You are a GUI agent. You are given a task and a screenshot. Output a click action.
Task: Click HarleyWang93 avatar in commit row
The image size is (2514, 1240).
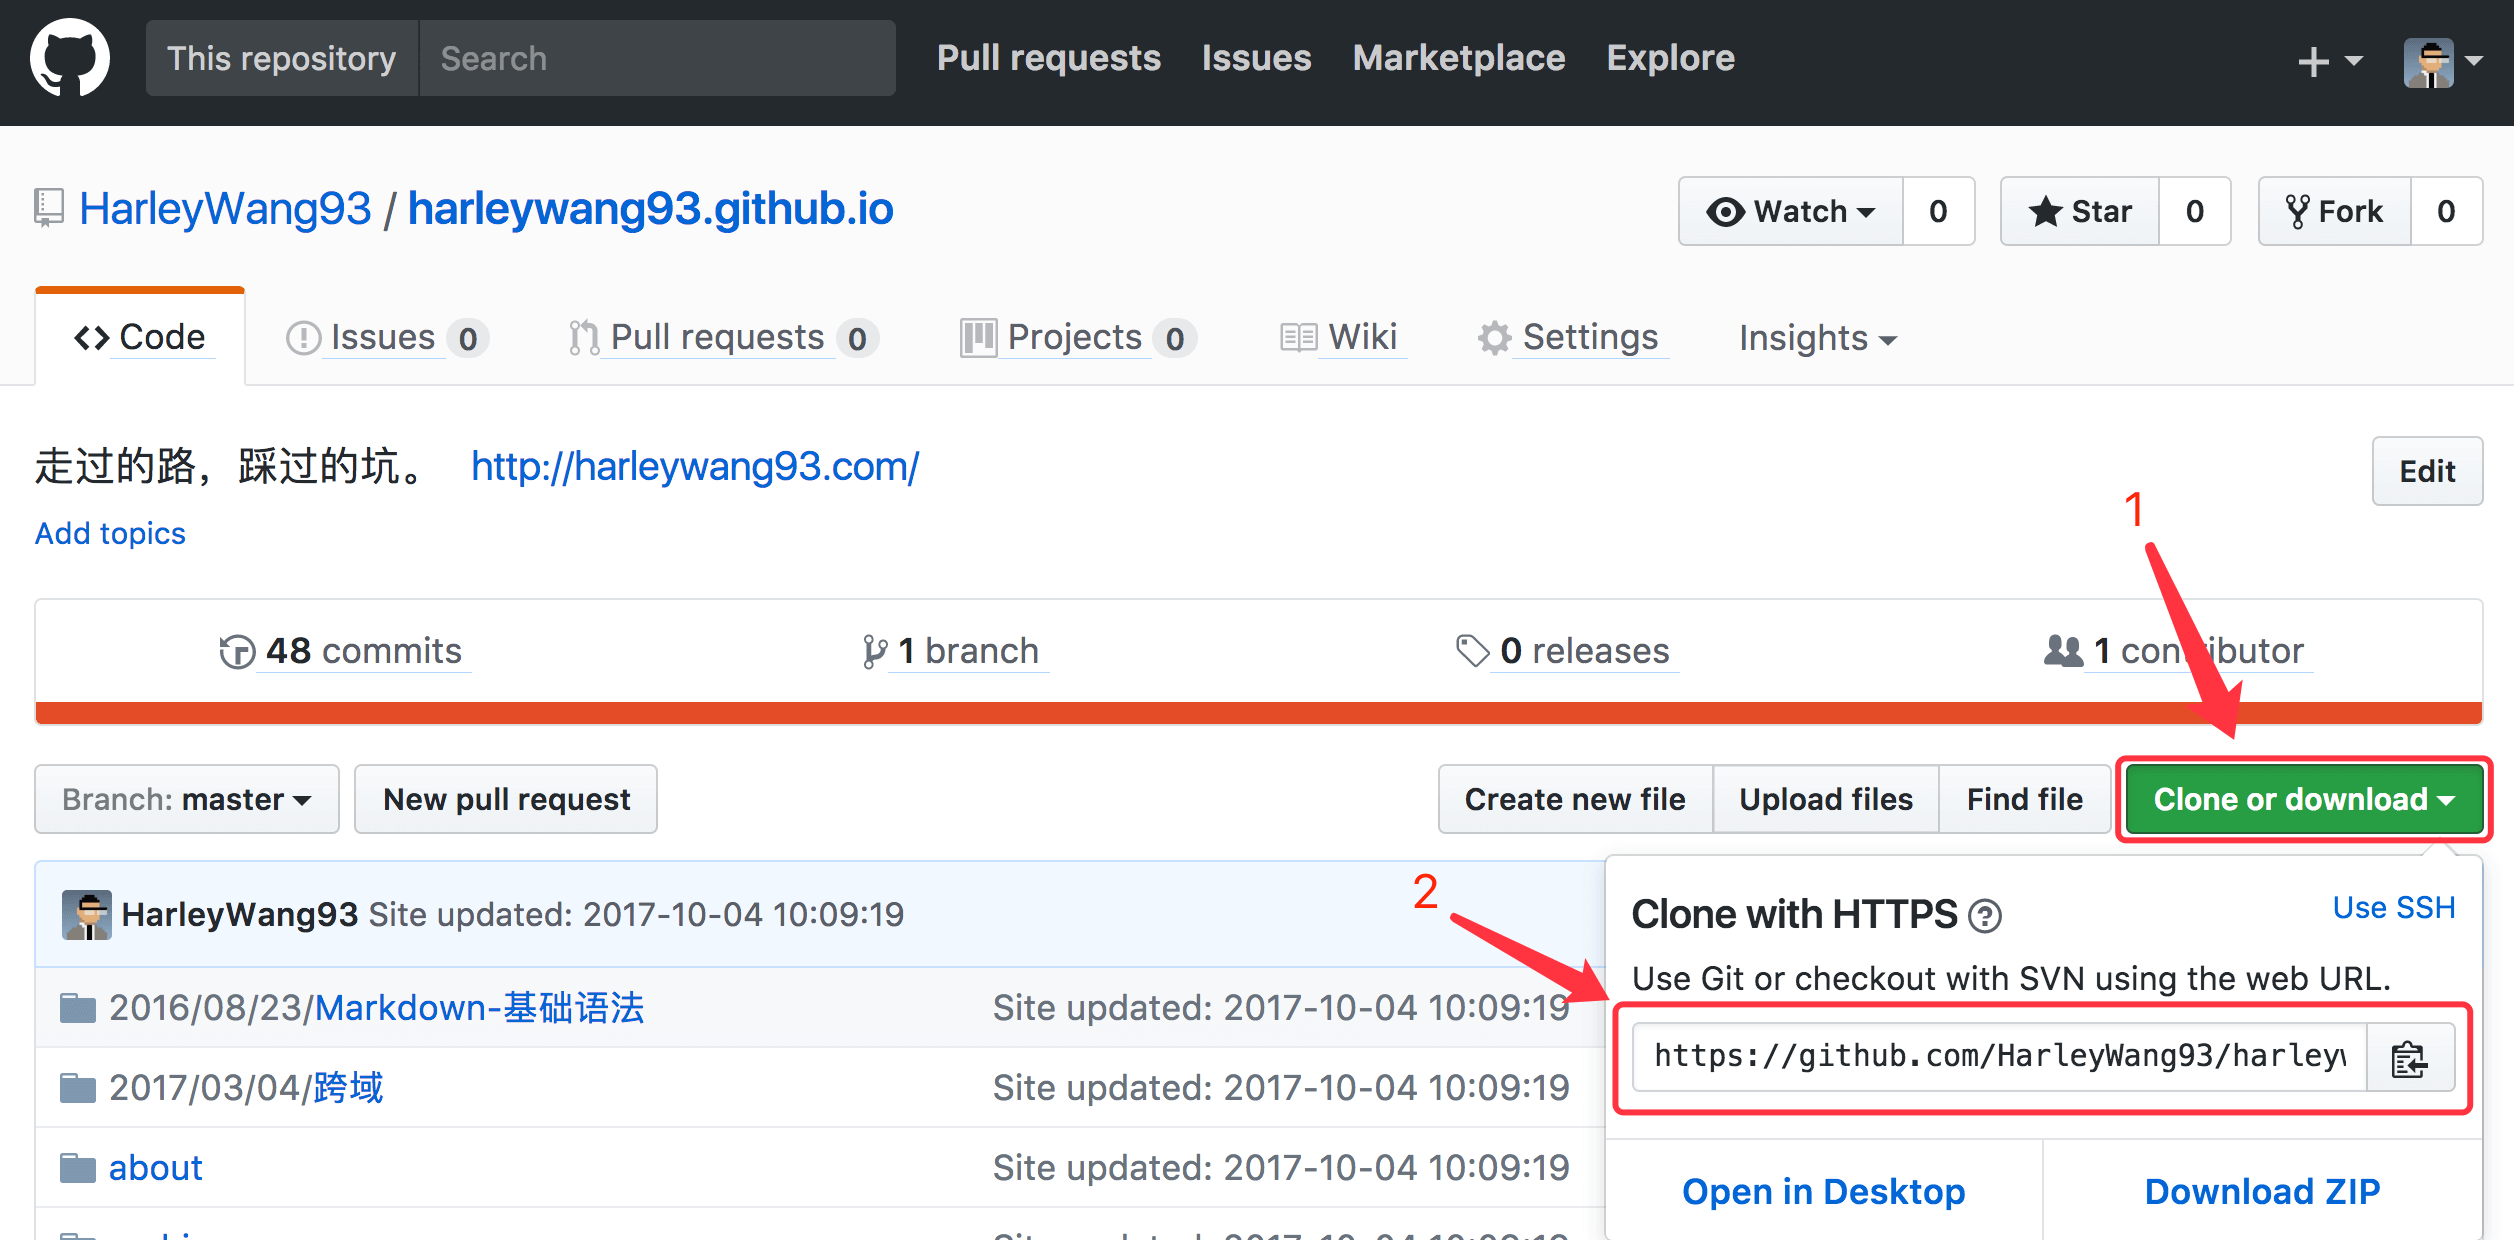(87, 915)
